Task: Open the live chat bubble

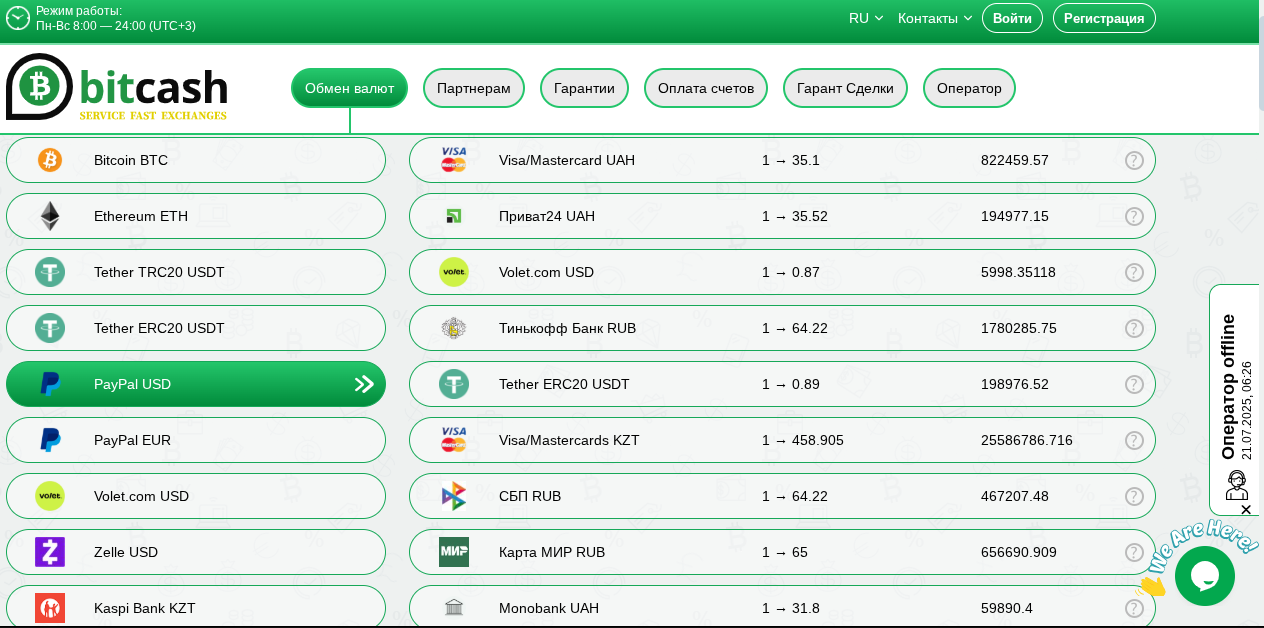Action: click(1205, 576)
